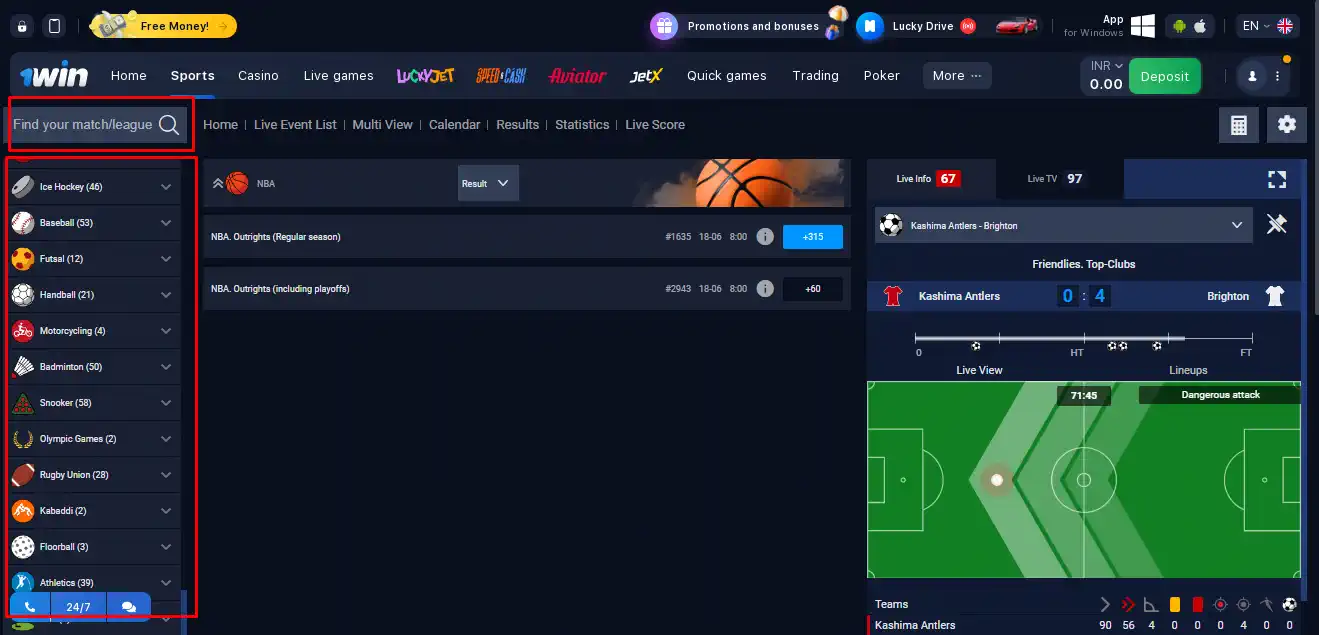Select the Baseball sport icon
The width and height of the screenshot is (1319, 635).
(x=22, y=222)
